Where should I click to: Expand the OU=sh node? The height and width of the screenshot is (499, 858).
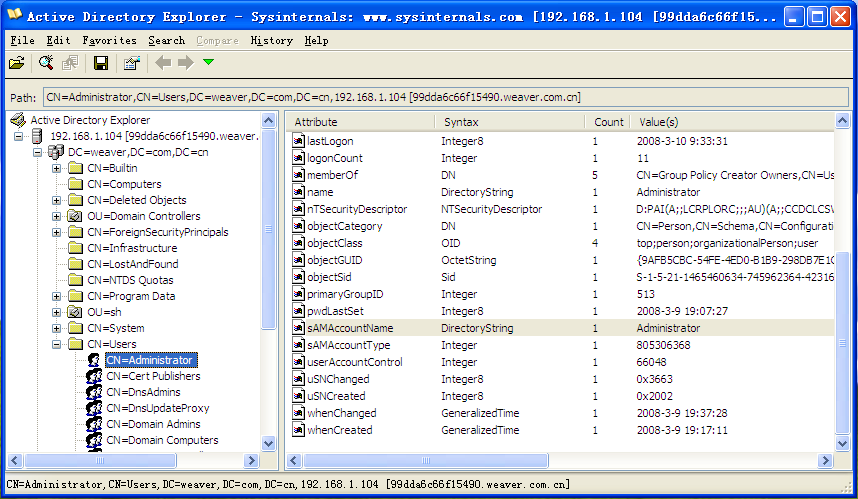point(56,312)
